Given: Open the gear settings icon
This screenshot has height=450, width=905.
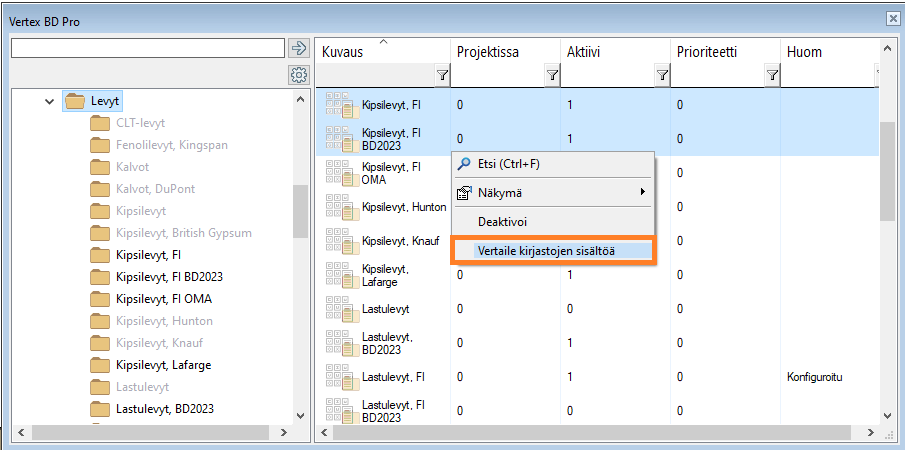Looking at the screenshot, I should [x=298, y=75].
